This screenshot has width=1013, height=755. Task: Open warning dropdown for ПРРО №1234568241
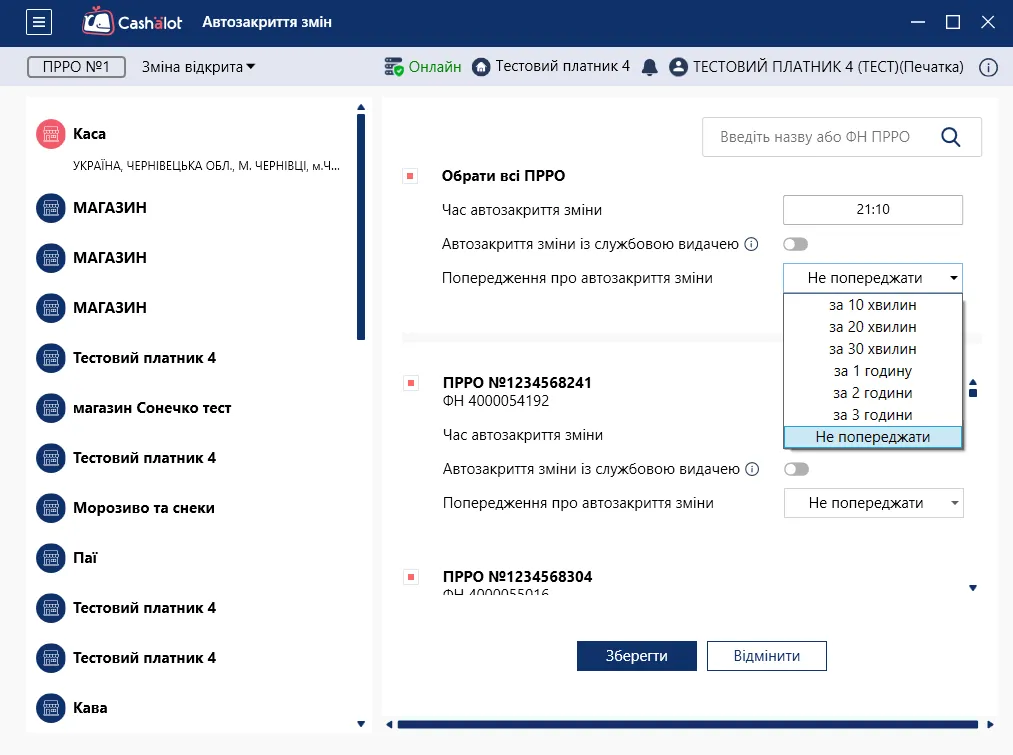(x=873, y=503)
